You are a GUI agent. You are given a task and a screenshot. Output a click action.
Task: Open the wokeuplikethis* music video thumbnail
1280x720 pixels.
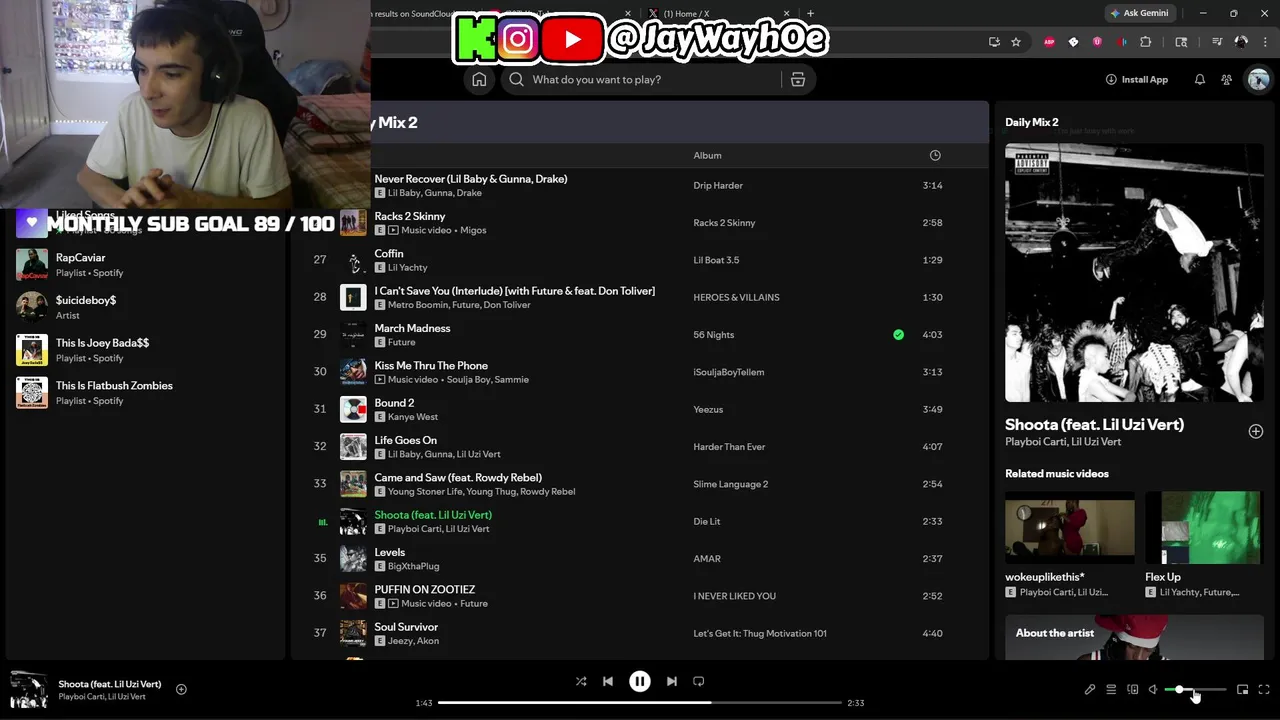(1070, 527)
